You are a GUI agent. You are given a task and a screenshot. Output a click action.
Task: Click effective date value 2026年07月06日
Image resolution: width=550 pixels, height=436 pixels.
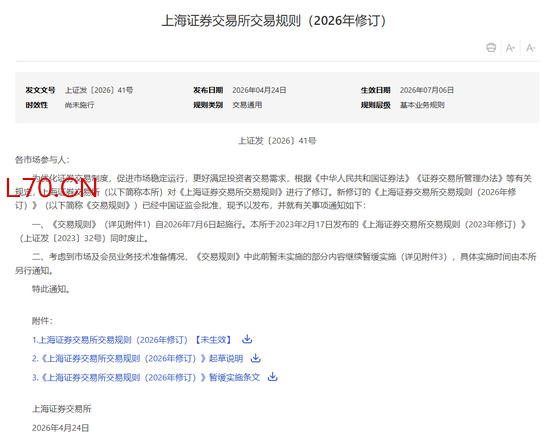[427, 90]
